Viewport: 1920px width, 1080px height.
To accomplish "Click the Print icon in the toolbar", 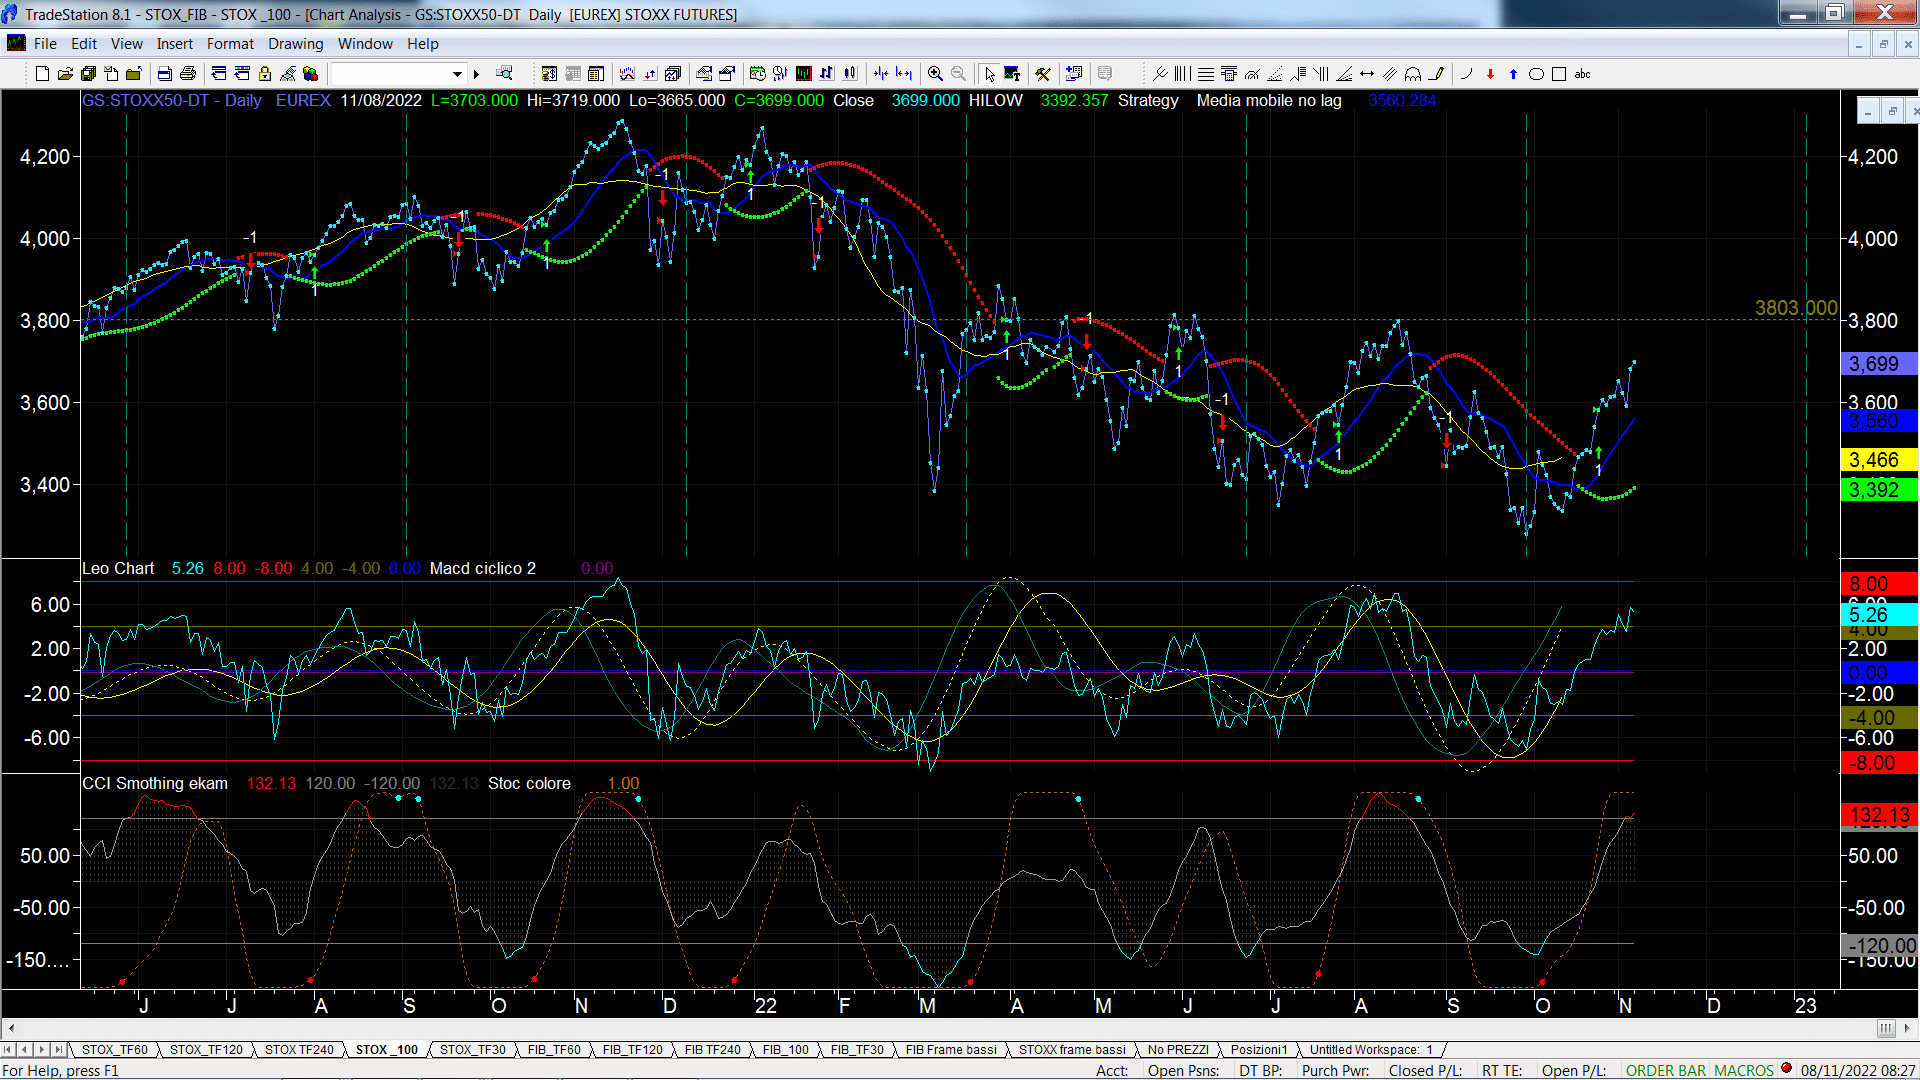I will 187,74.
